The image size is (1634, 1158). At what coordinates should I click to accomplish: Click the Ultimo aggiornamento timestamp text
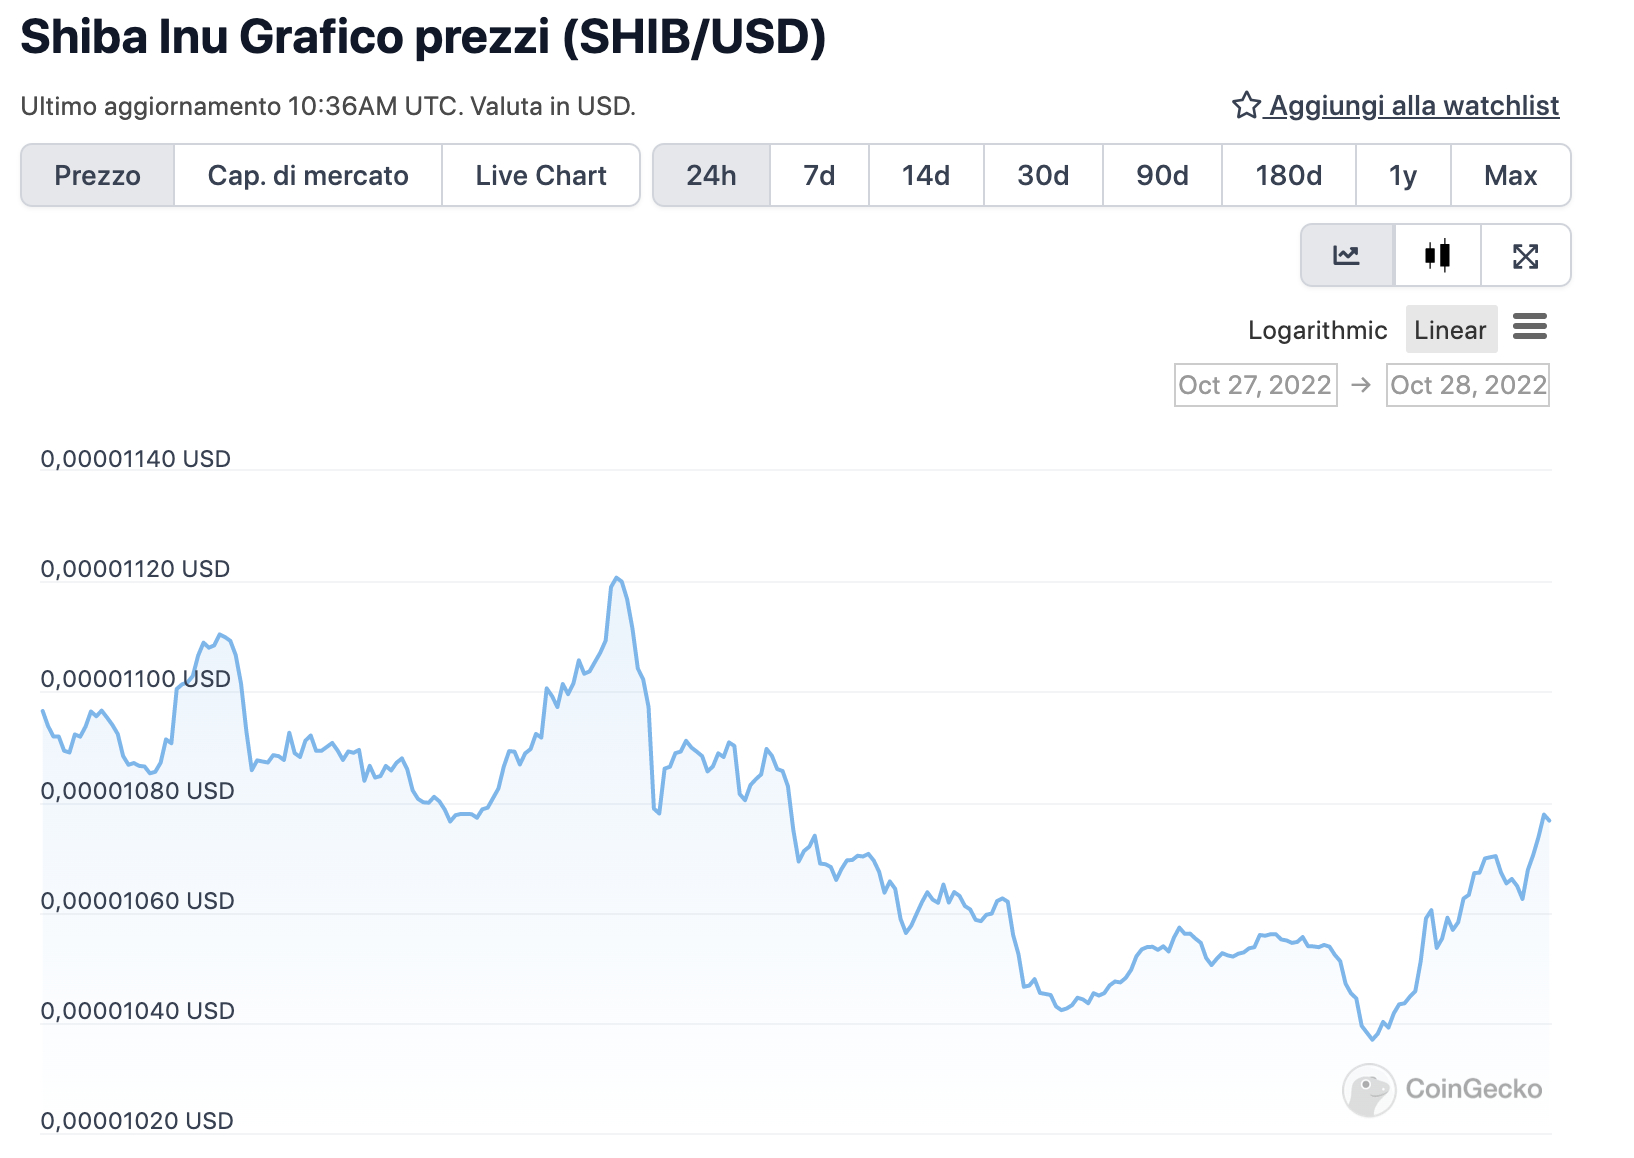(328, 106)
